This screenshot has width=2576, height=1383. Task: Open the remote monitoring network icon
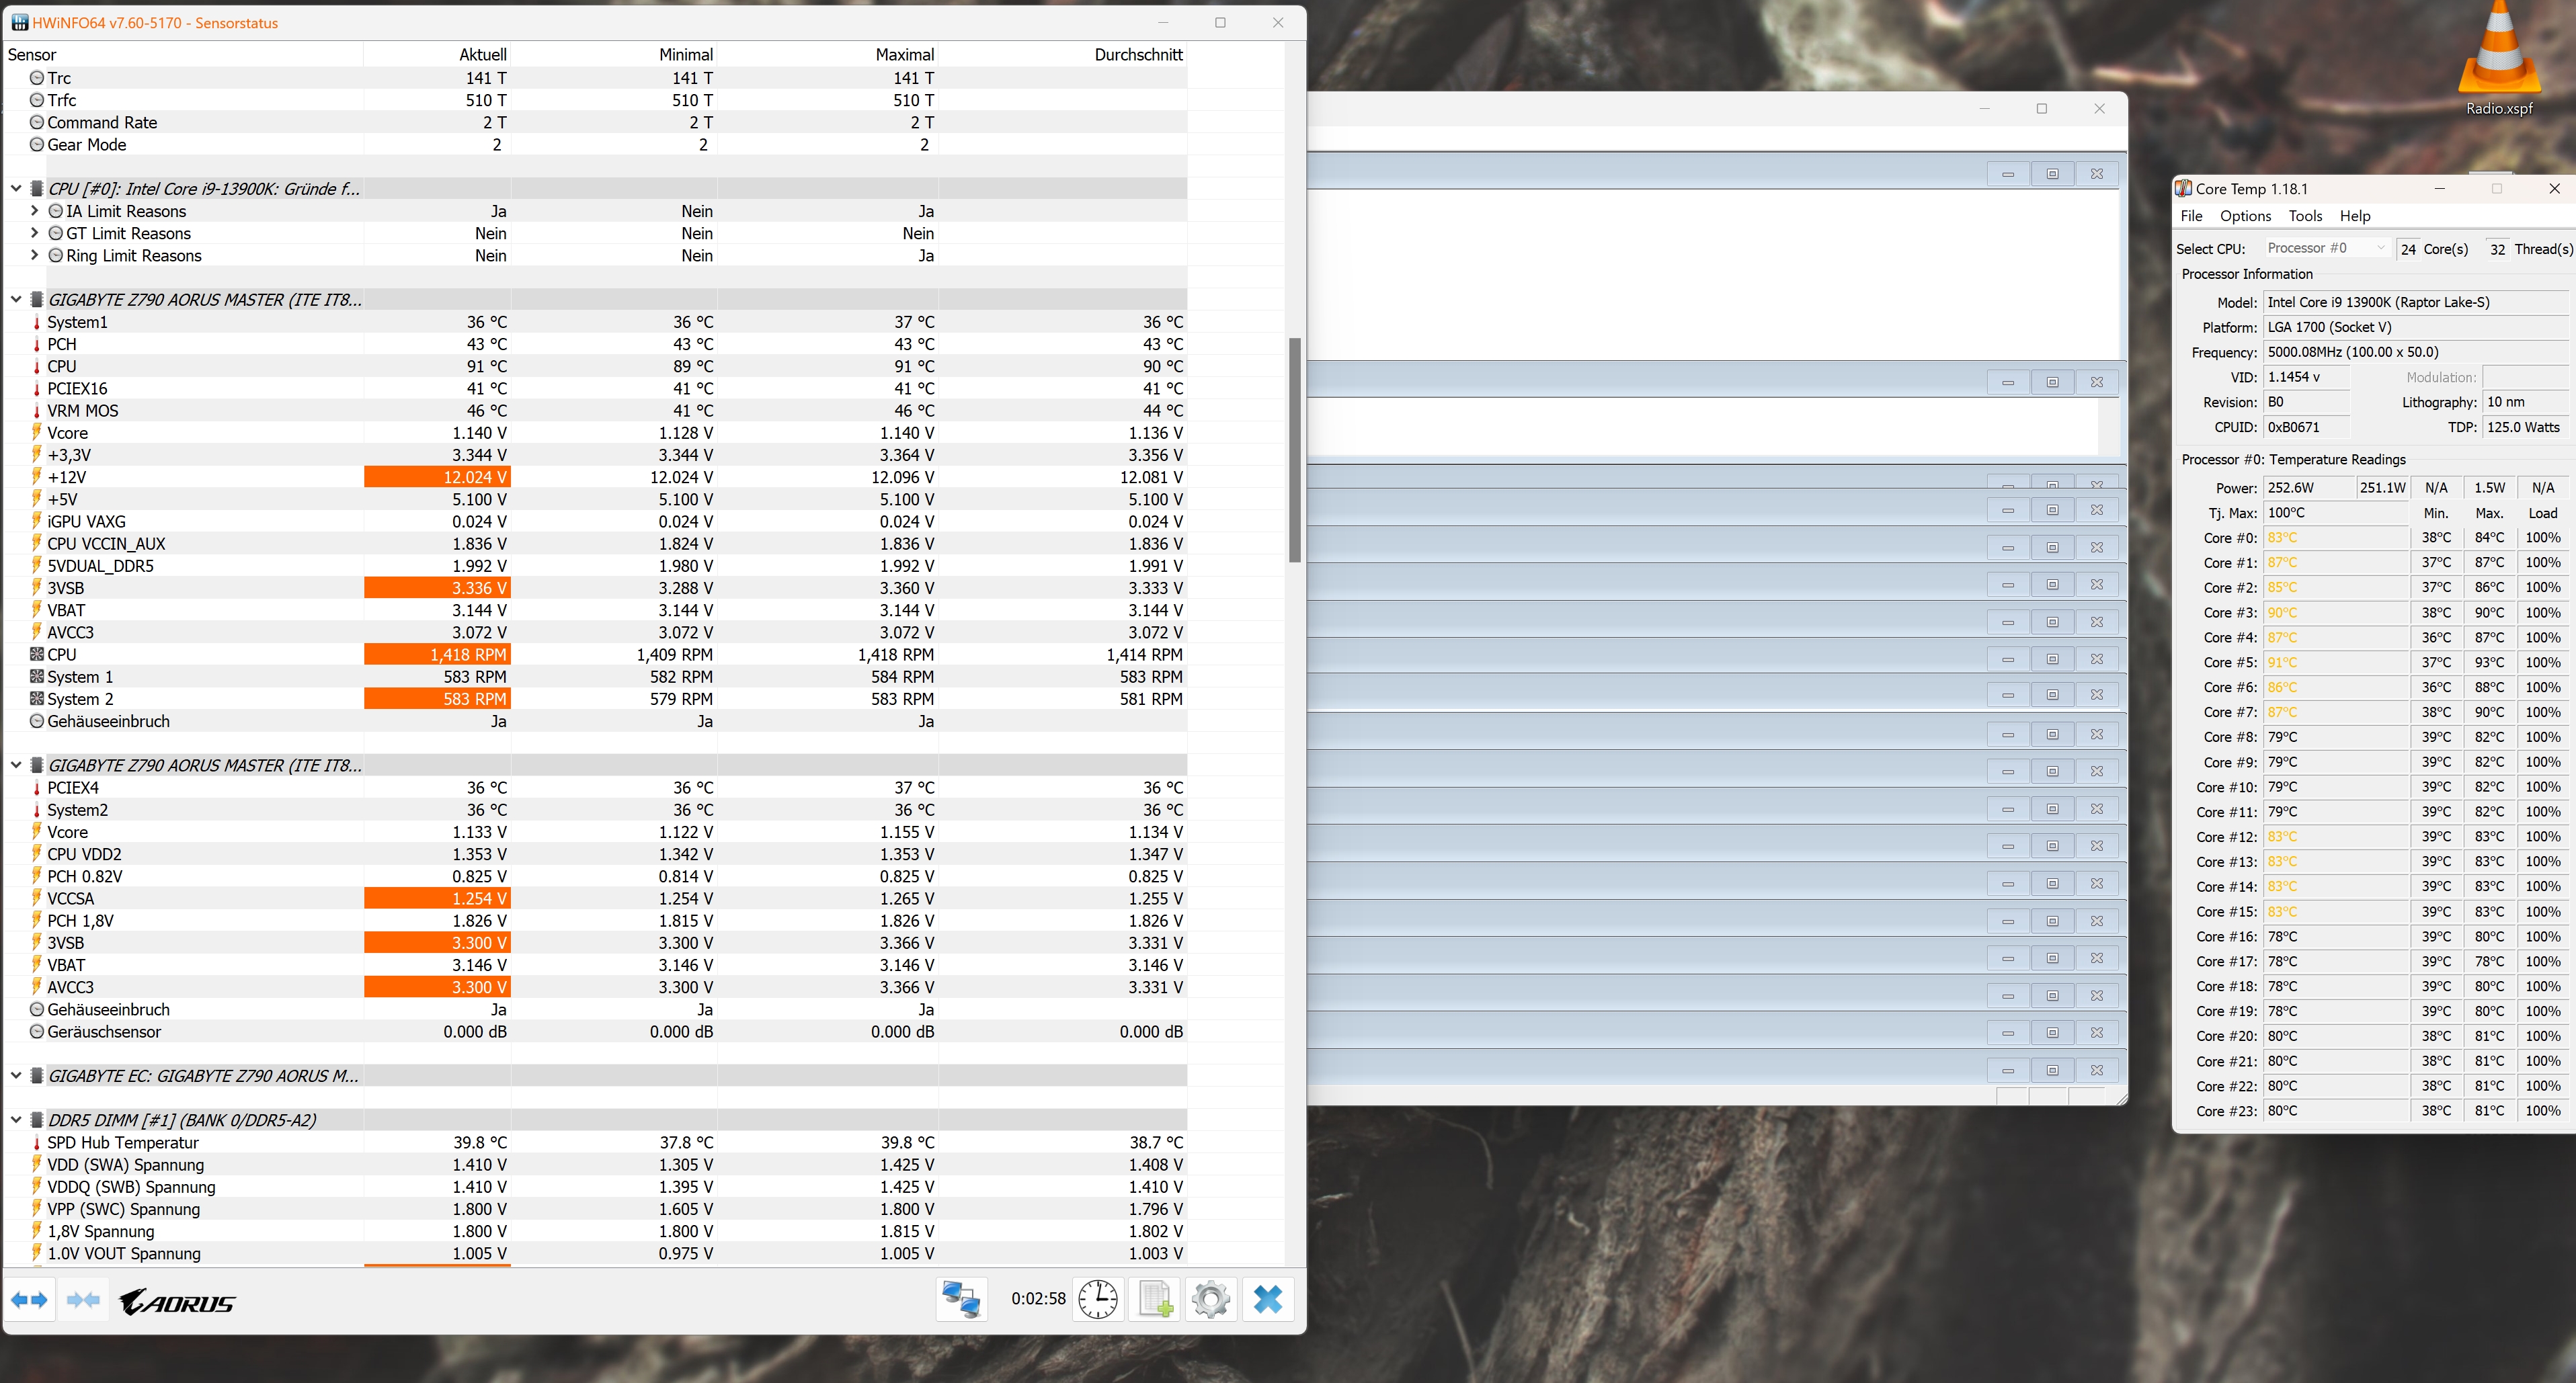(961, 1299)
